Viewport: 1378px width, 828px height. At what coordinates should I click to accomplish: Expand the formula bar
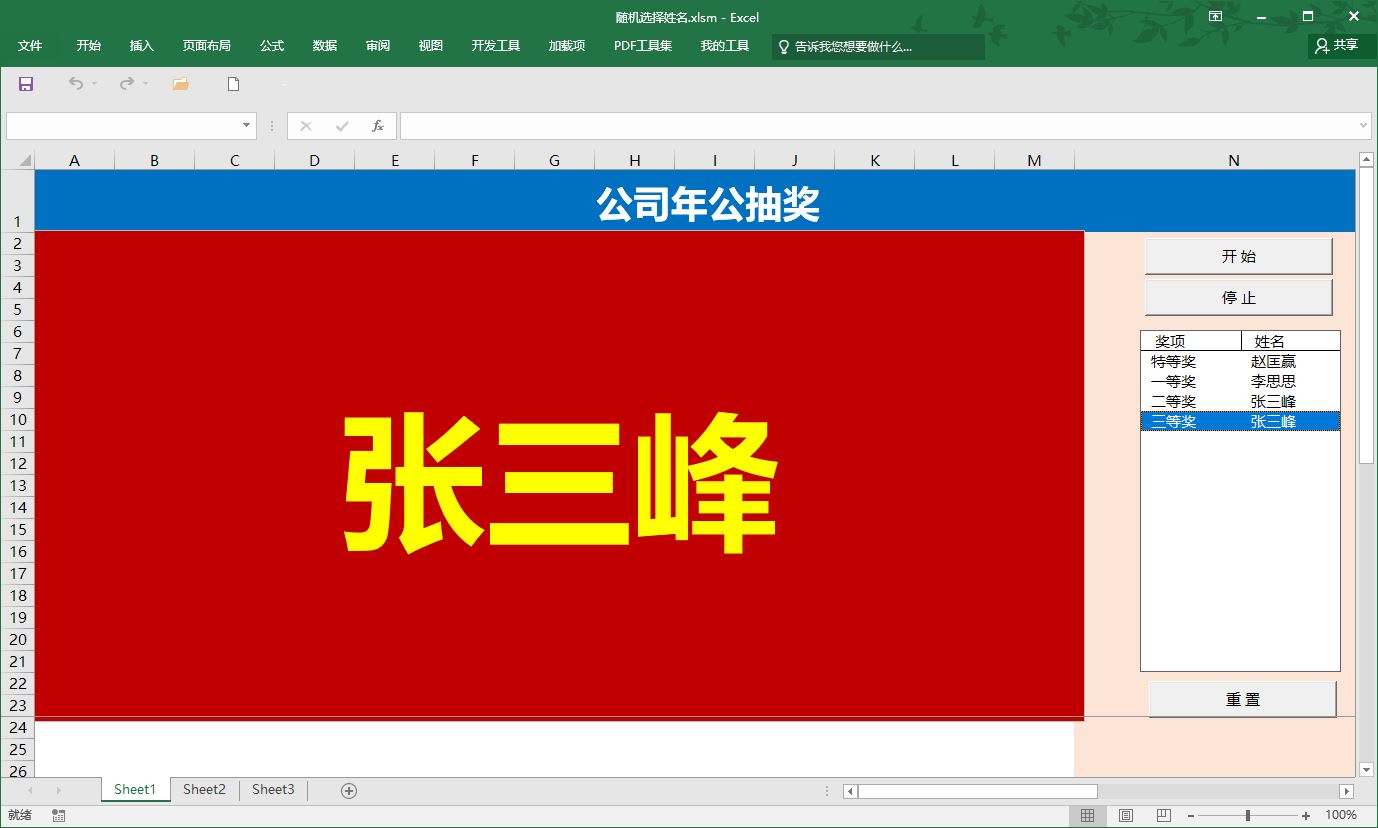[1364, 126]
